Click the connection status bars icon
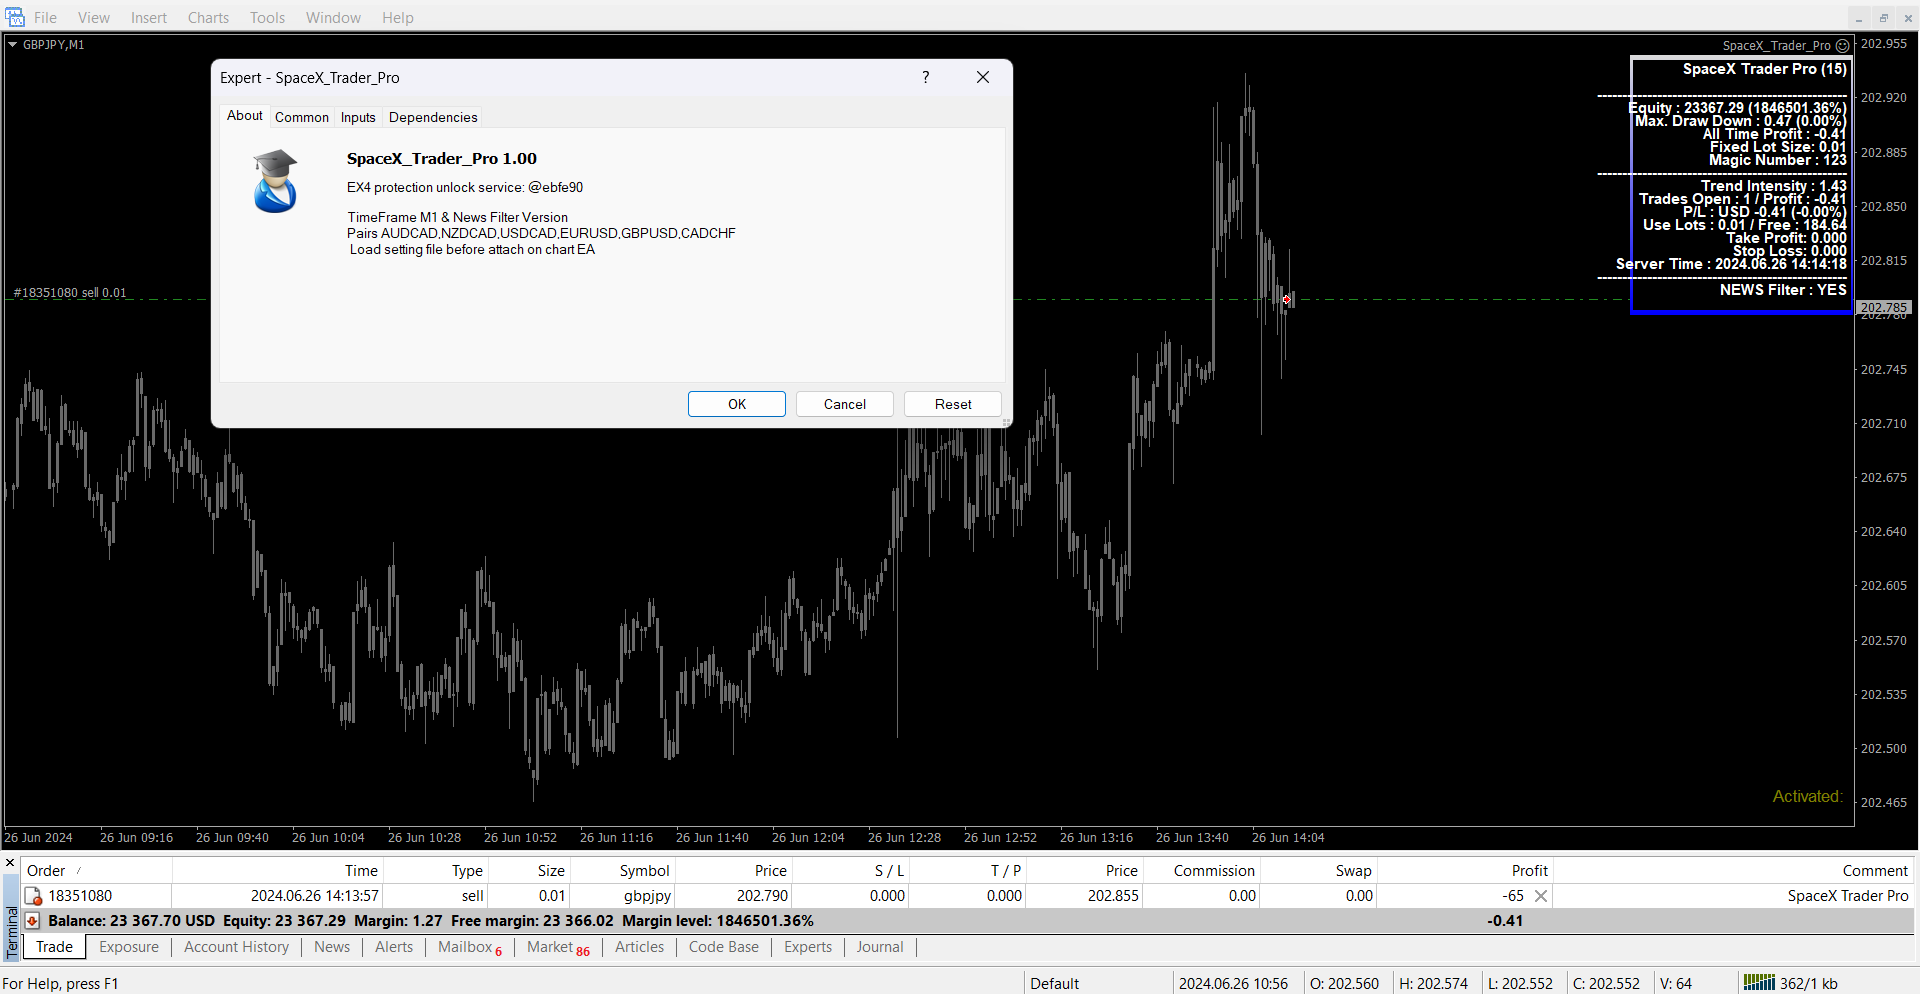The height and width of the screenshot is (994, 1920). (x=1759, y=983)
